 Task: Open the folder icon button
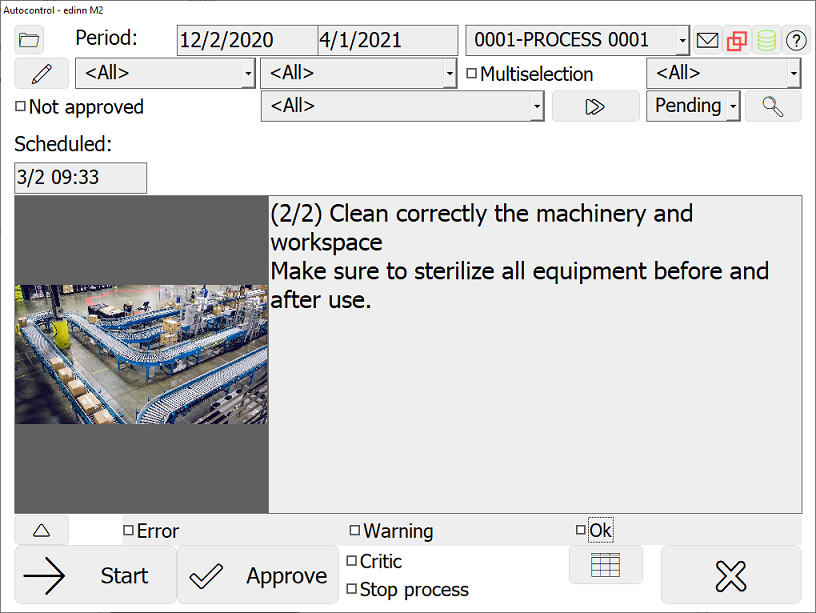(29, 40)
